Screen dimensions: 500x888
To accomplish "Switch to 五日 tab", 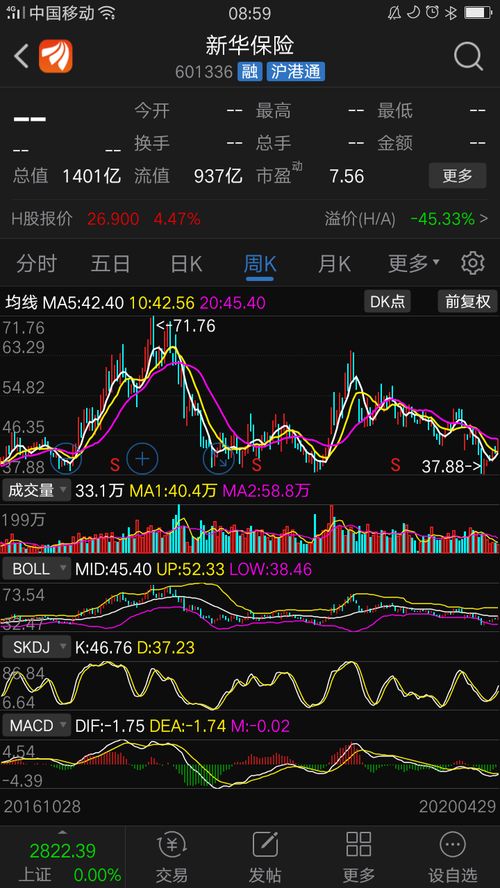I will 110,264.
